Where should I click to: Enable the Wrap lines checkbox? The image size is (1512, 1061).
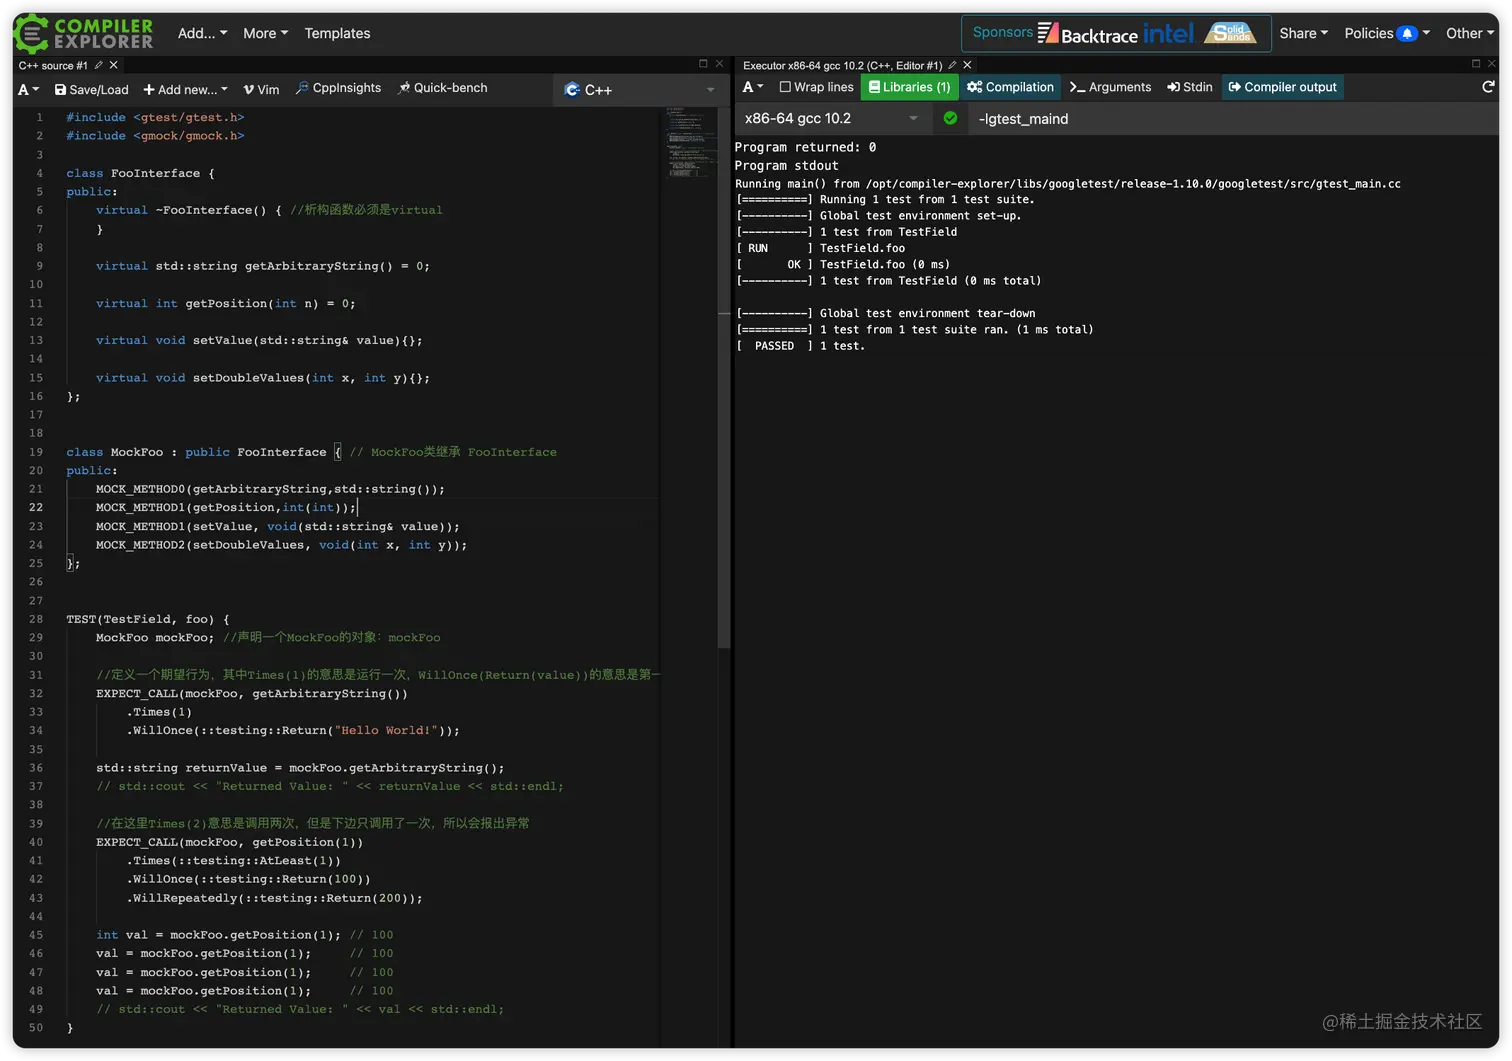click(785, 87)
